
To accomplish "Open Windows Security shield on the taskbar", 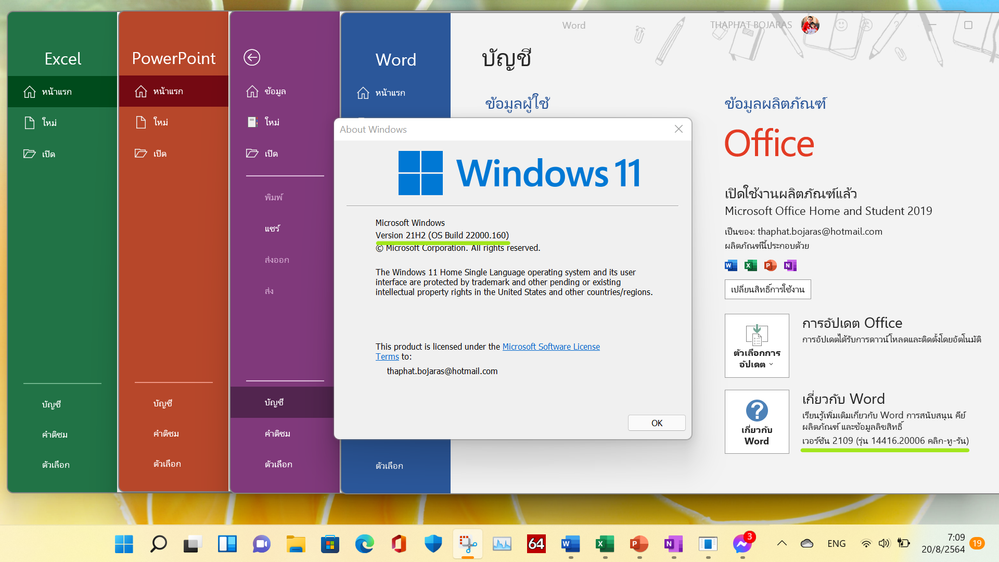I will pyautogui.click(x=433, y=544).
